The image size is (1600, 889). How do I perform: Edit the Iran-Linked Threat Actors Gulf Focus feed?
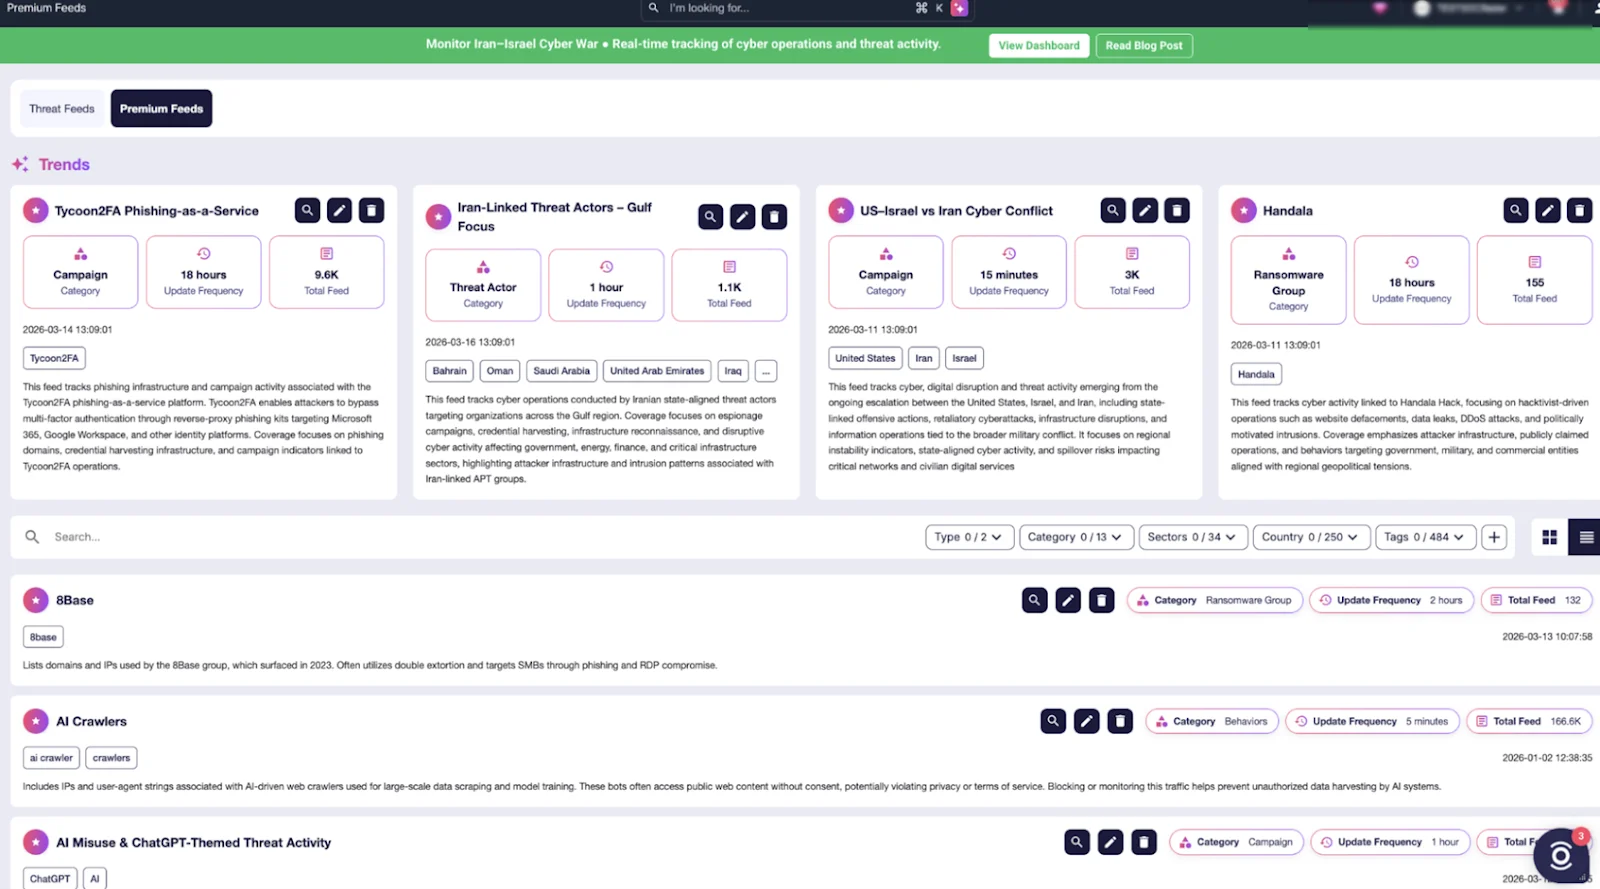point(743,216)
